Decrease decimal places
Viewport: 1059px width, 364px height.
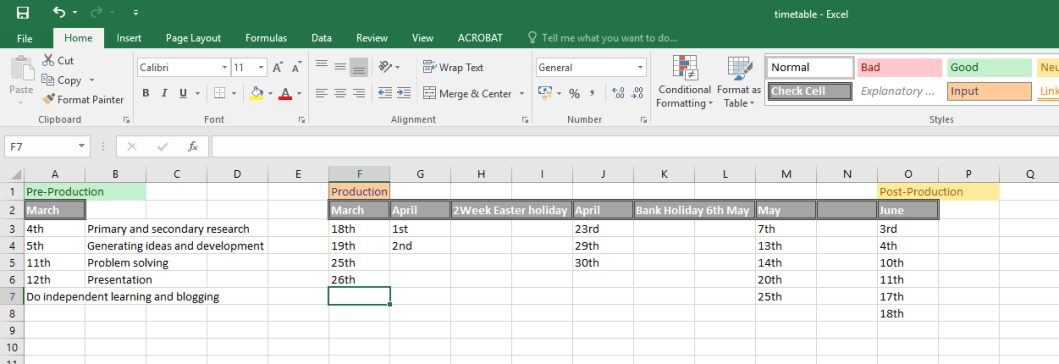(x=636, y=93)
